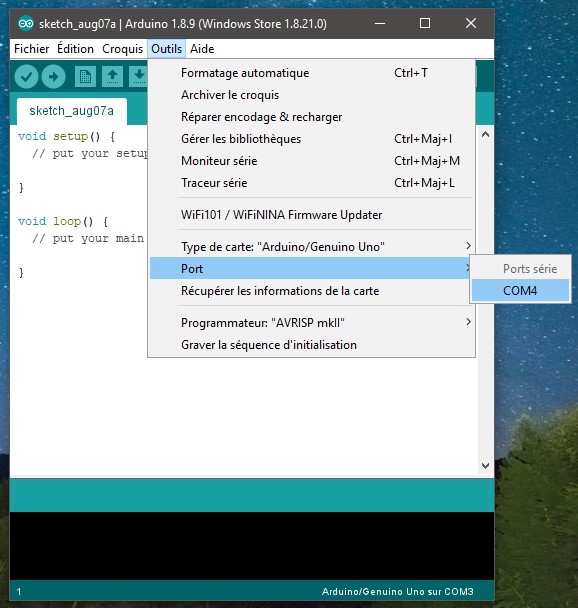Open the Fichier menu
The image size is (578, 608).
31,49
